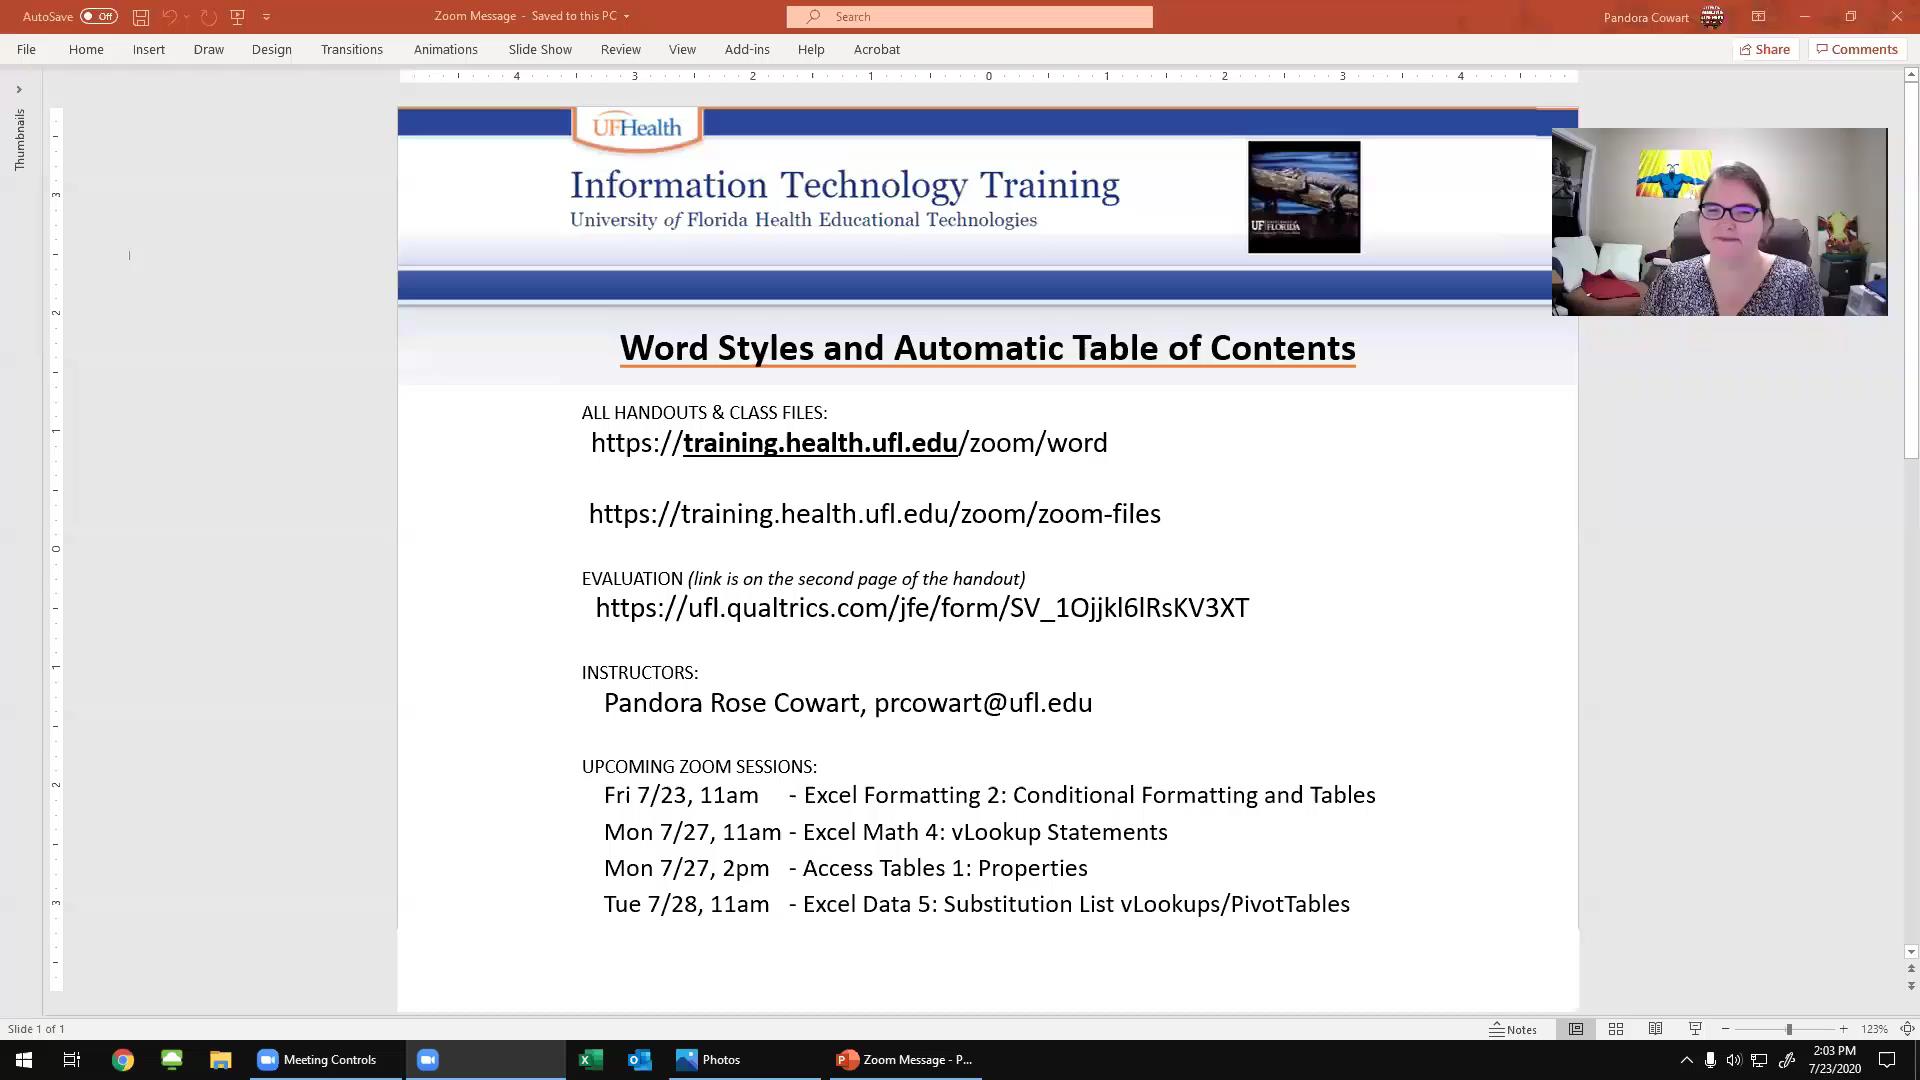Open Pandora Cowart account profile picture

pyautogui.click(x=1712, y=17)
